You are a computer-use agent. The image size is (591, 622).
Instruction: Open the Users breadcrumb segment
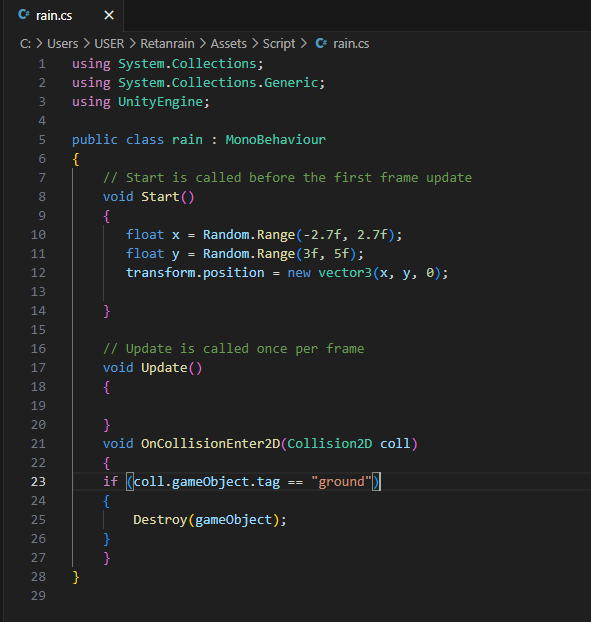[x=63, y=43]
